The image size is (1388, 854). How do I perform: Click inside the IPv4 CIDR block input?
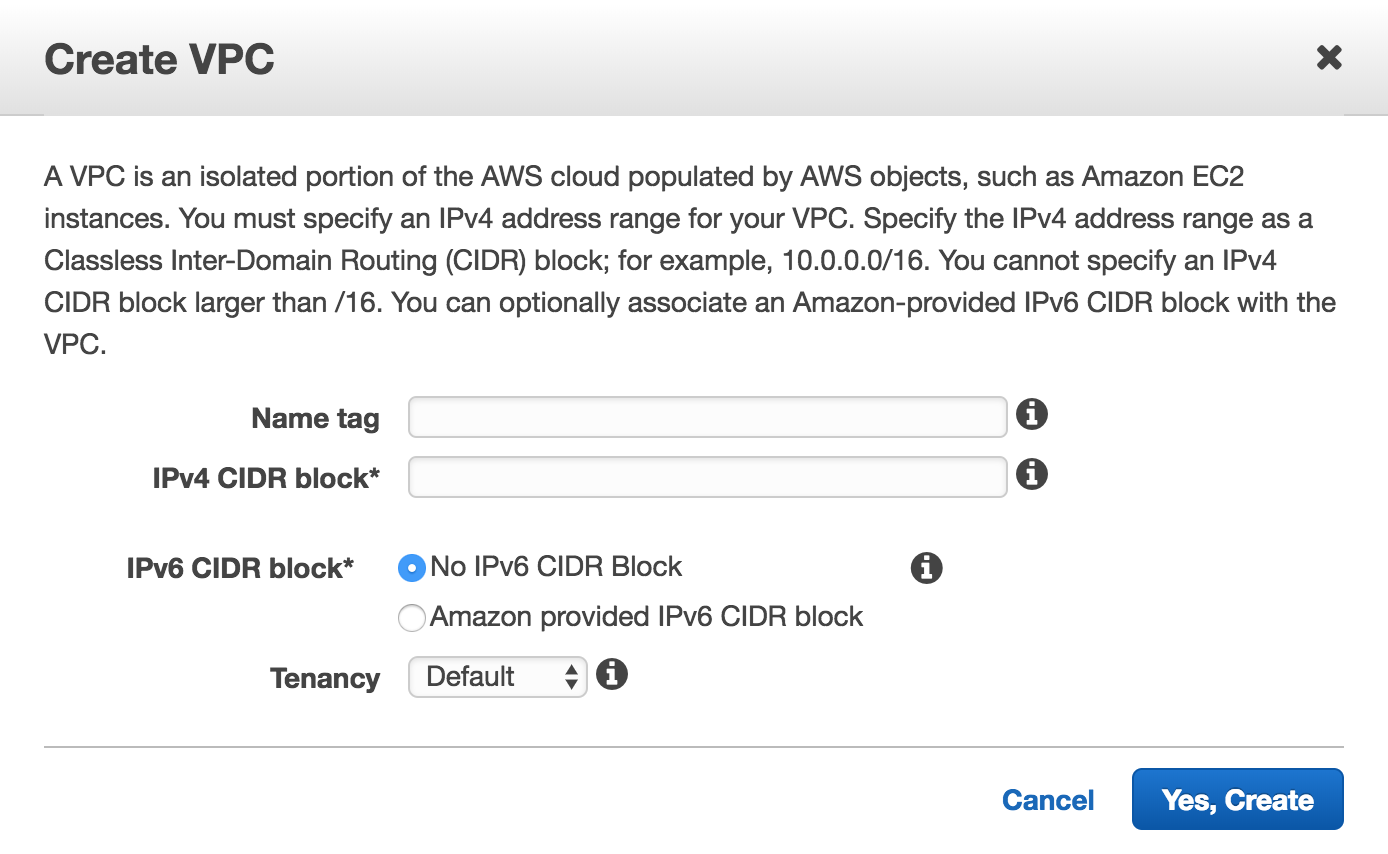coord(707,477)
